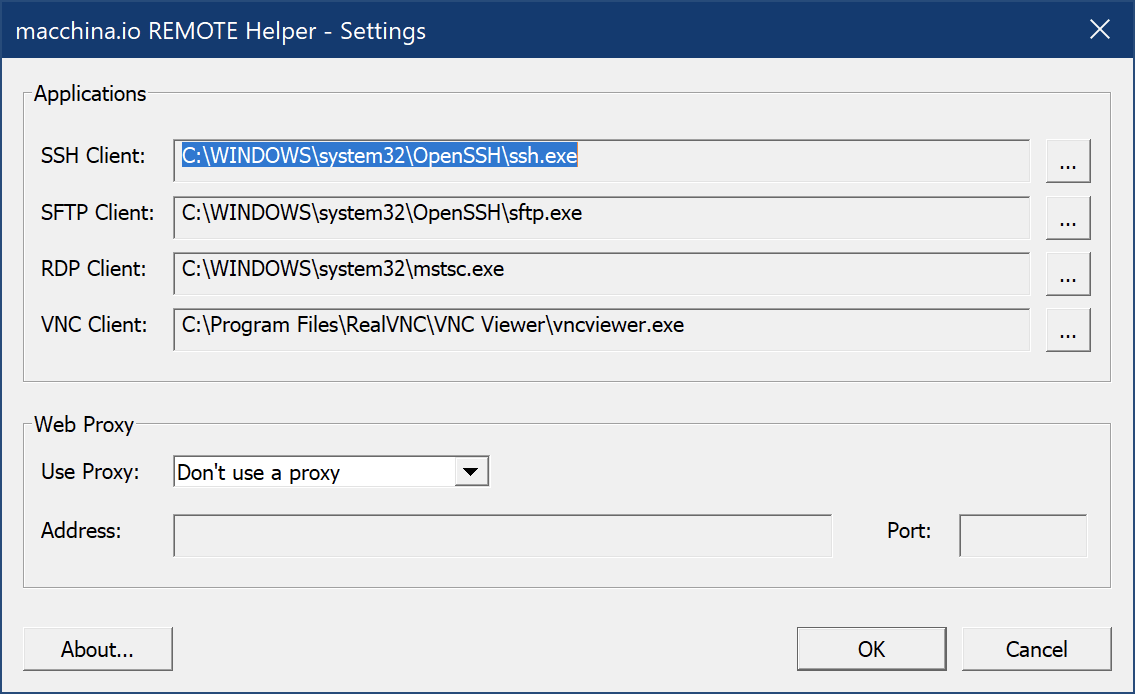Select the RDP Client mstsc.exe path field
The image size is (1135, 694).
tap(602, 274)
